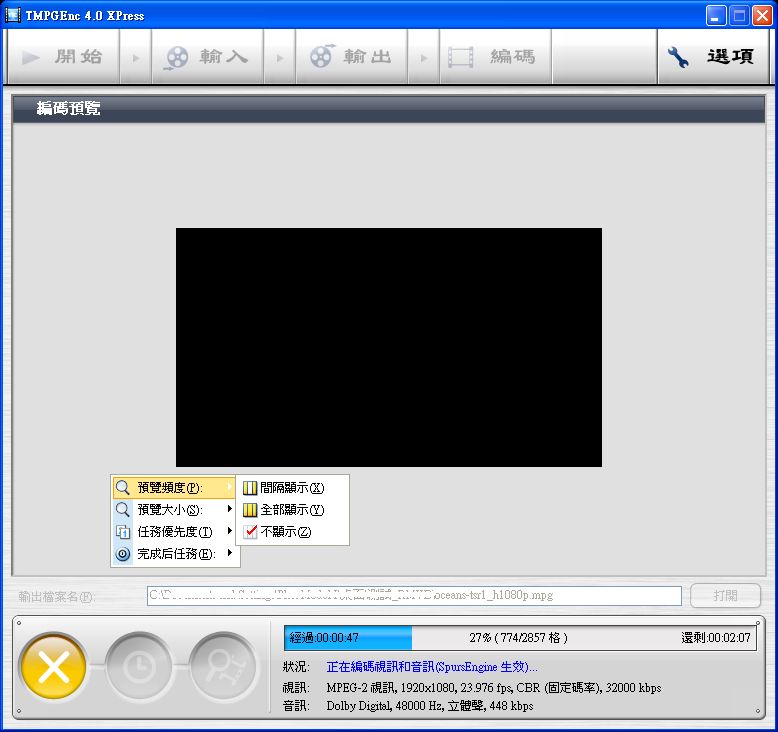The image size is (778, 732).
Task: Click the arrow between 輸入 and 輸出
Action: pyautogui.click(x=280, y=58)
